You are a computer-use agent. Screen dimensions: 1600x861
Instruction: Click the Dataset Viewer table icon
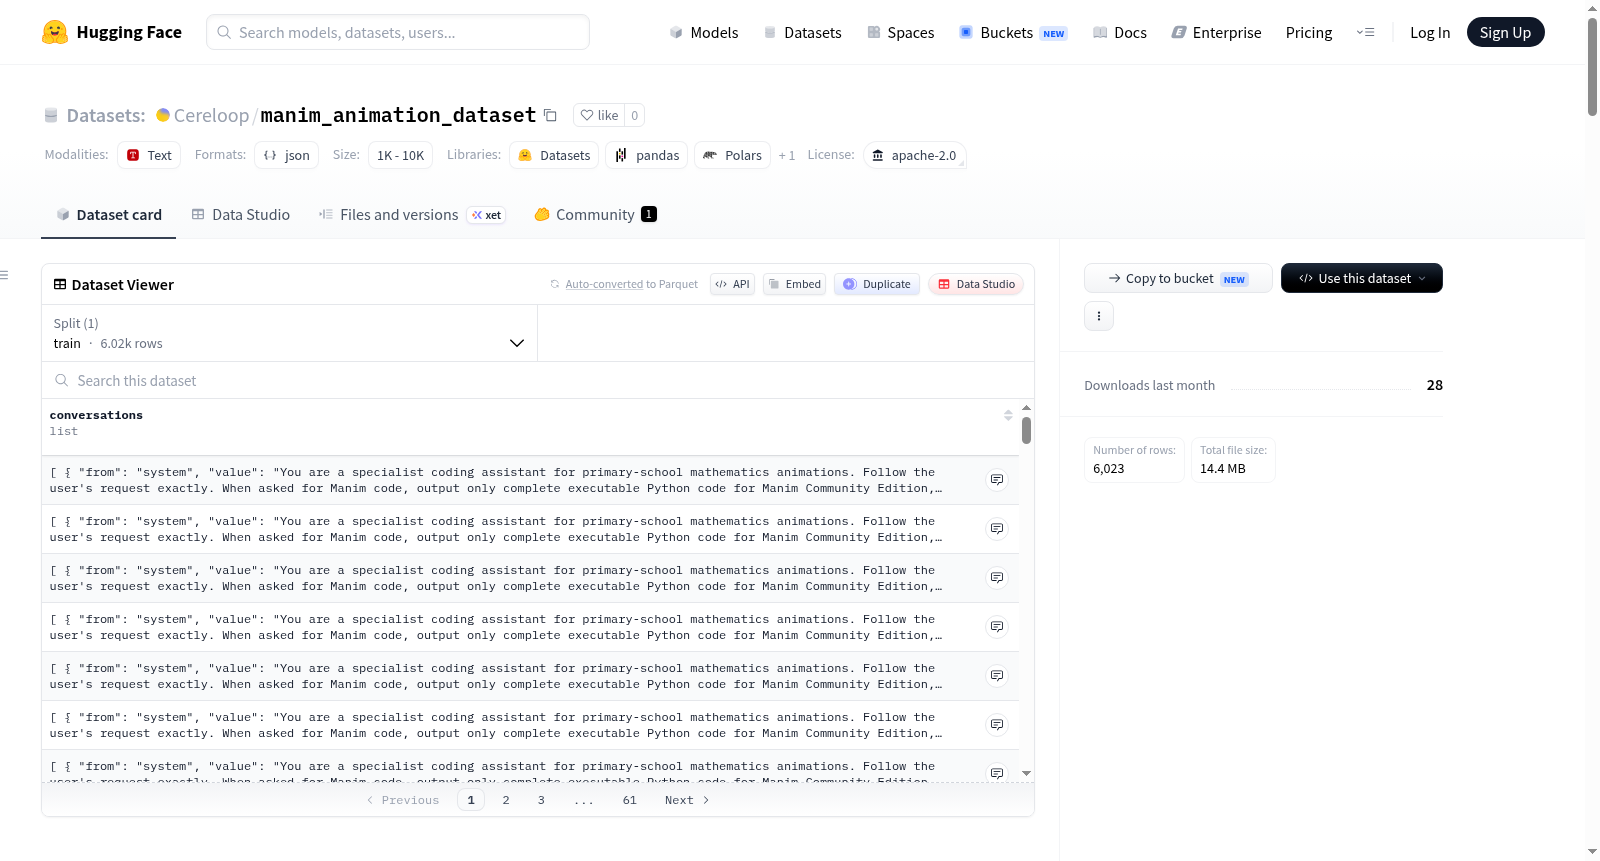60,285
